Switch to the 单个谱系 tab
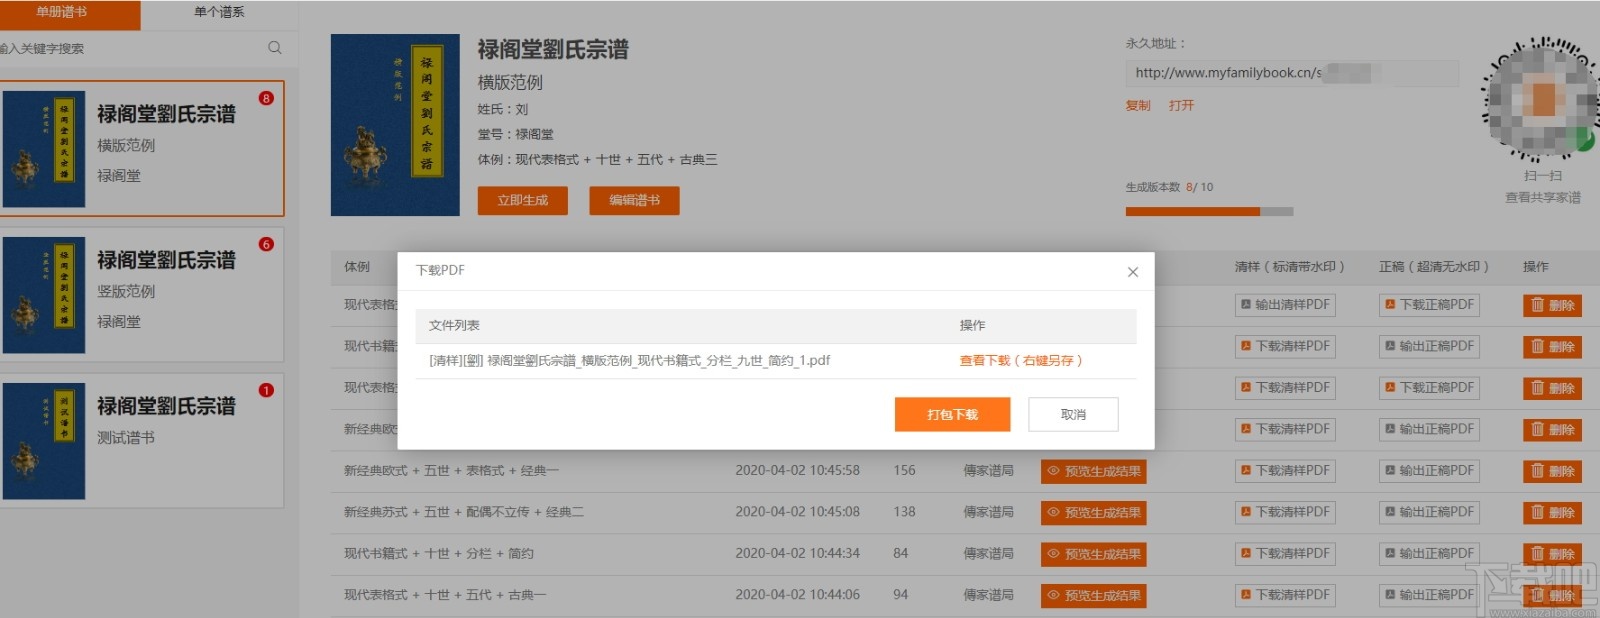Viewport: 1600px width, 618px height. click(x=219, y=13)
